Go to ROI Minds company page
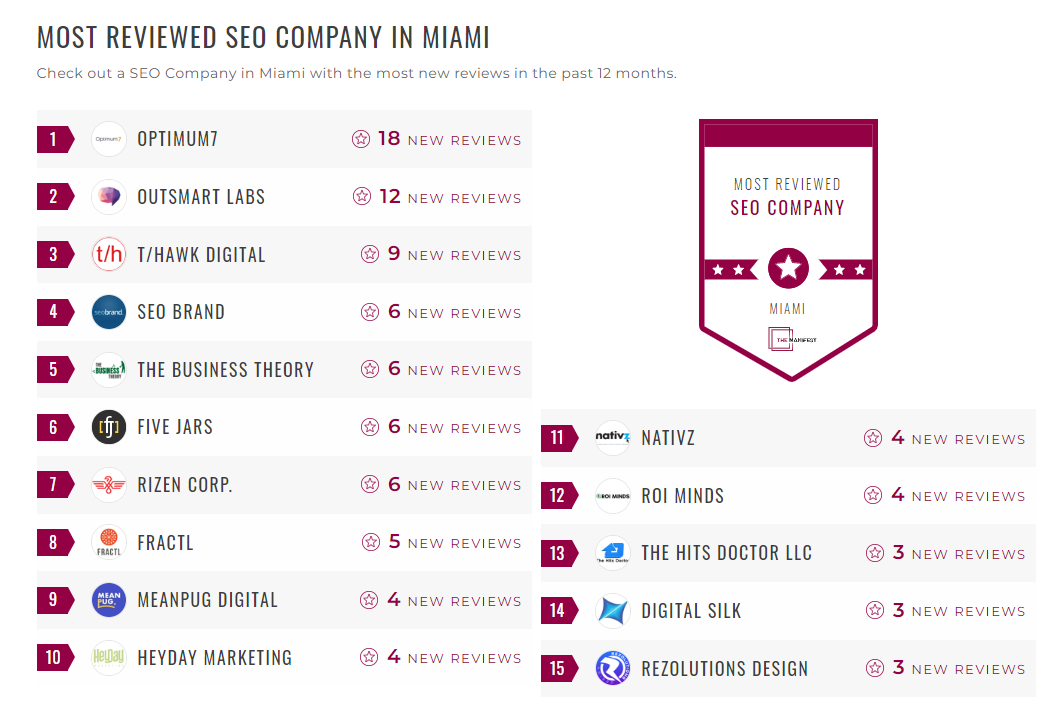This screenshot has height=712, width=1063. pos(682,496)
